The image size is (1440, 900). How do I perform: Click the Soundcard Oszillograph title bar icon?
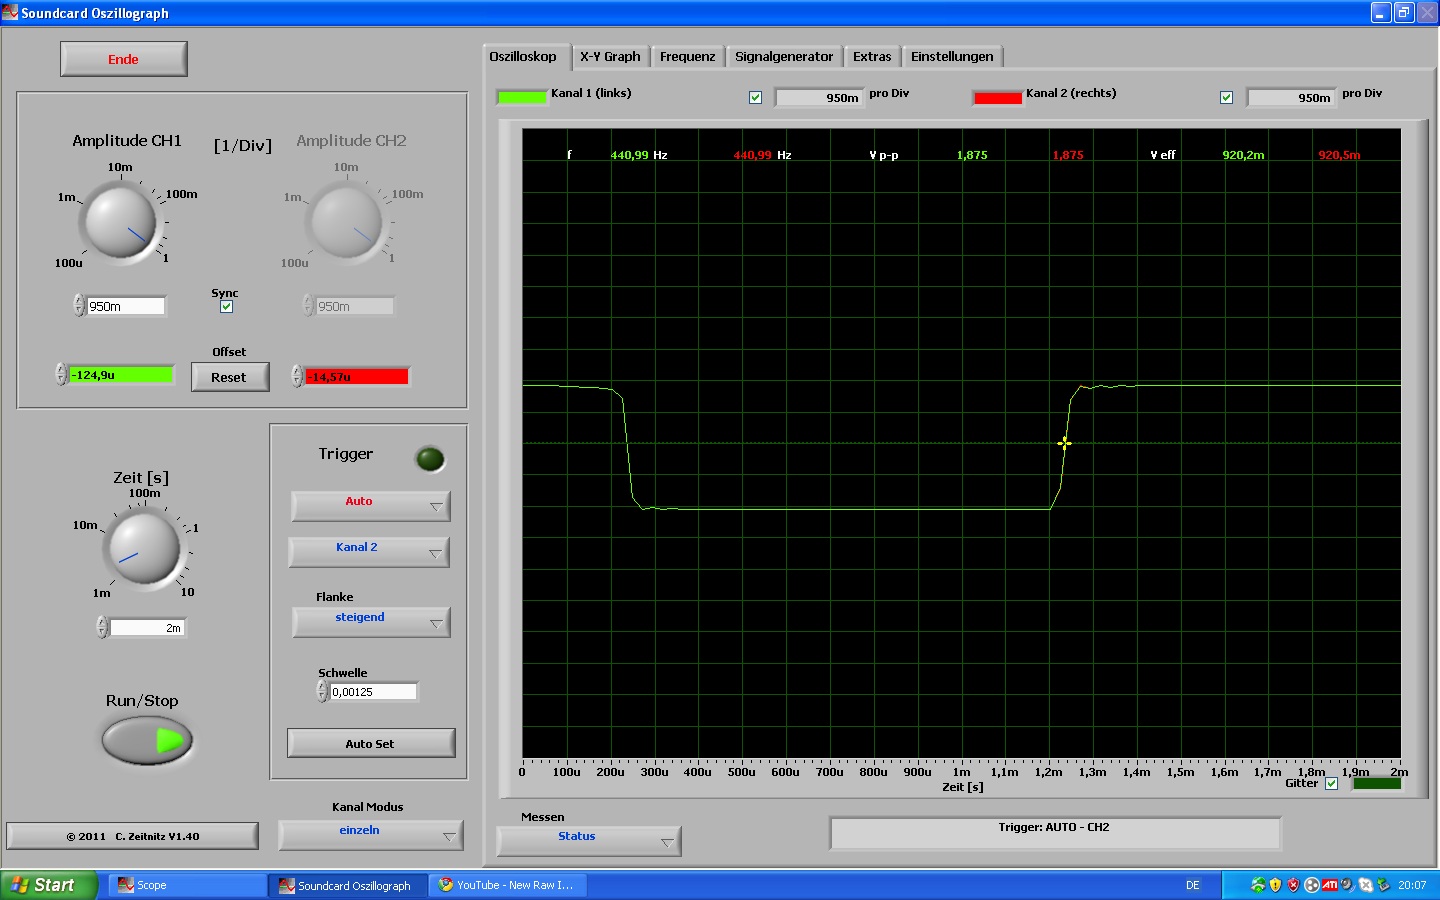[x=10, y=12]
